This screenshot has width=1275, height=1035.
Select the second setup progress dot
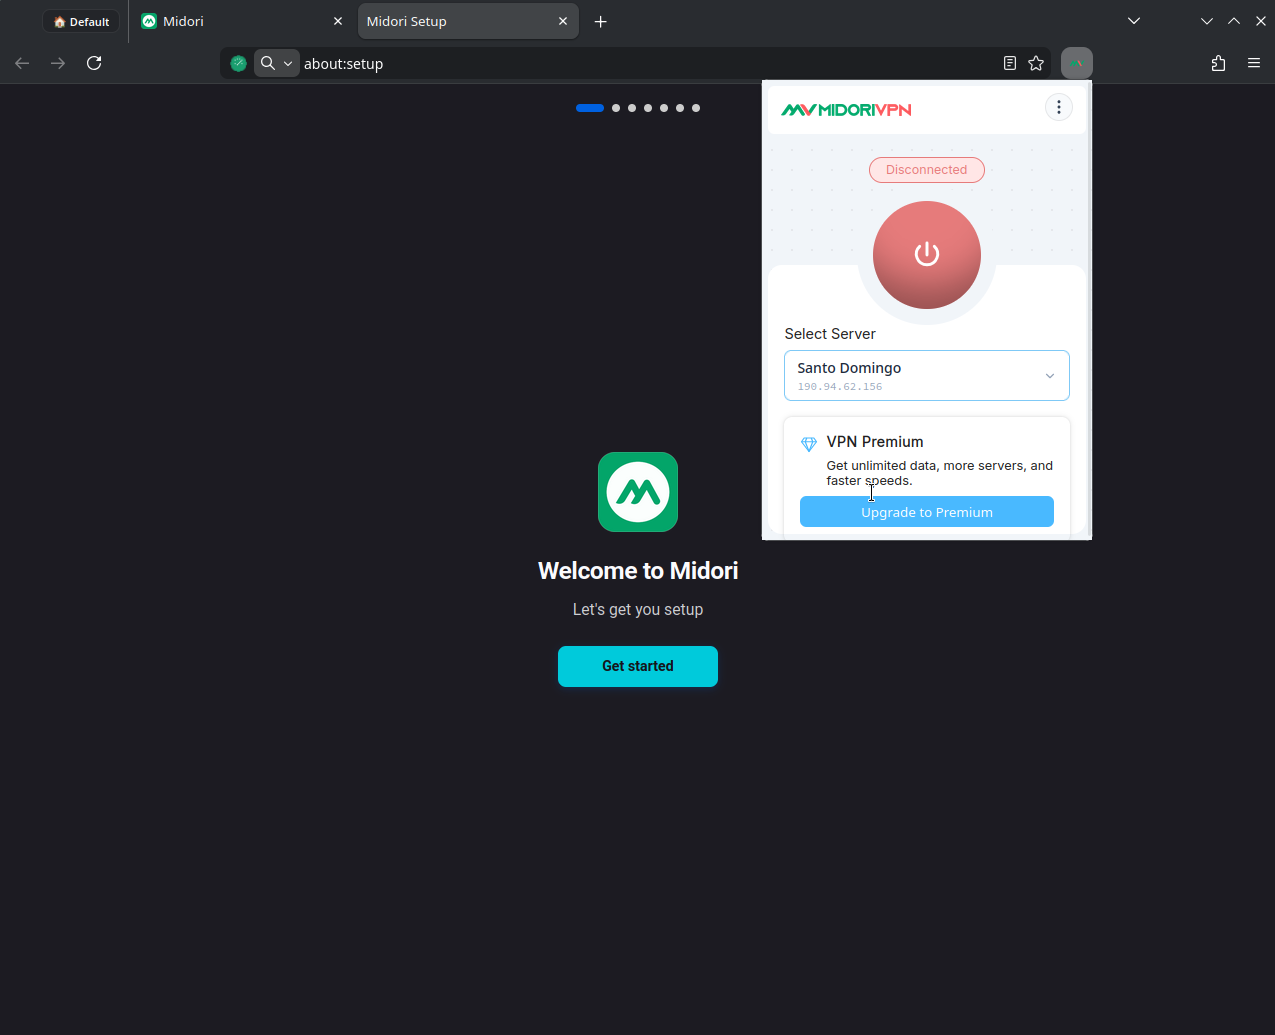point(616,108)
